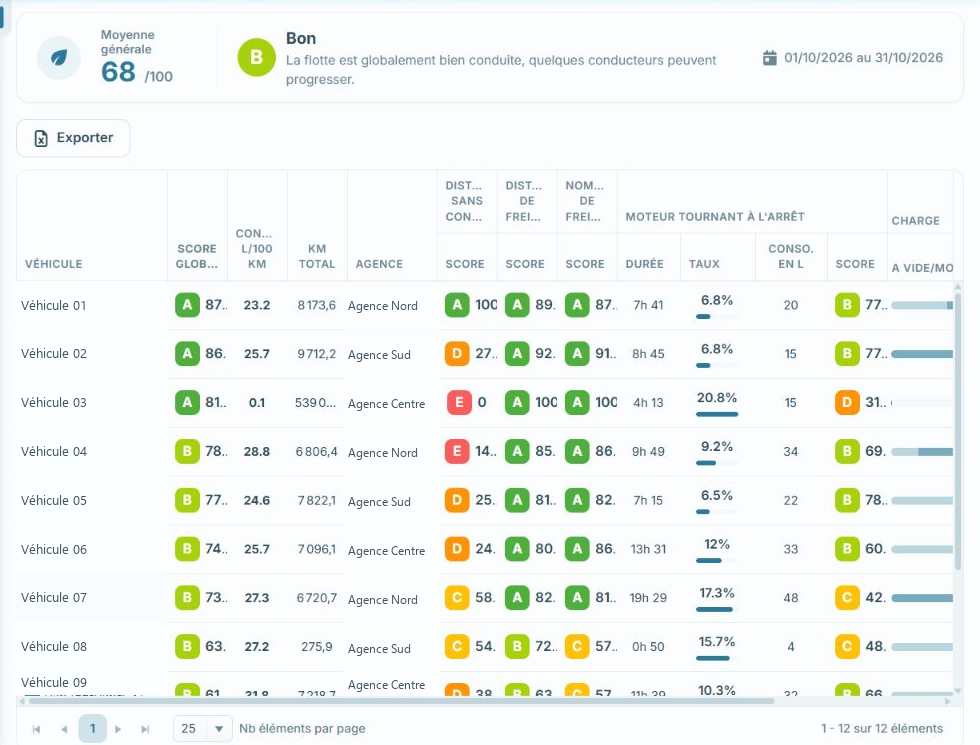Click the green leaf eco-score icon
The height and width of the screenshot is (745, 980).
(x=59, y=58)
